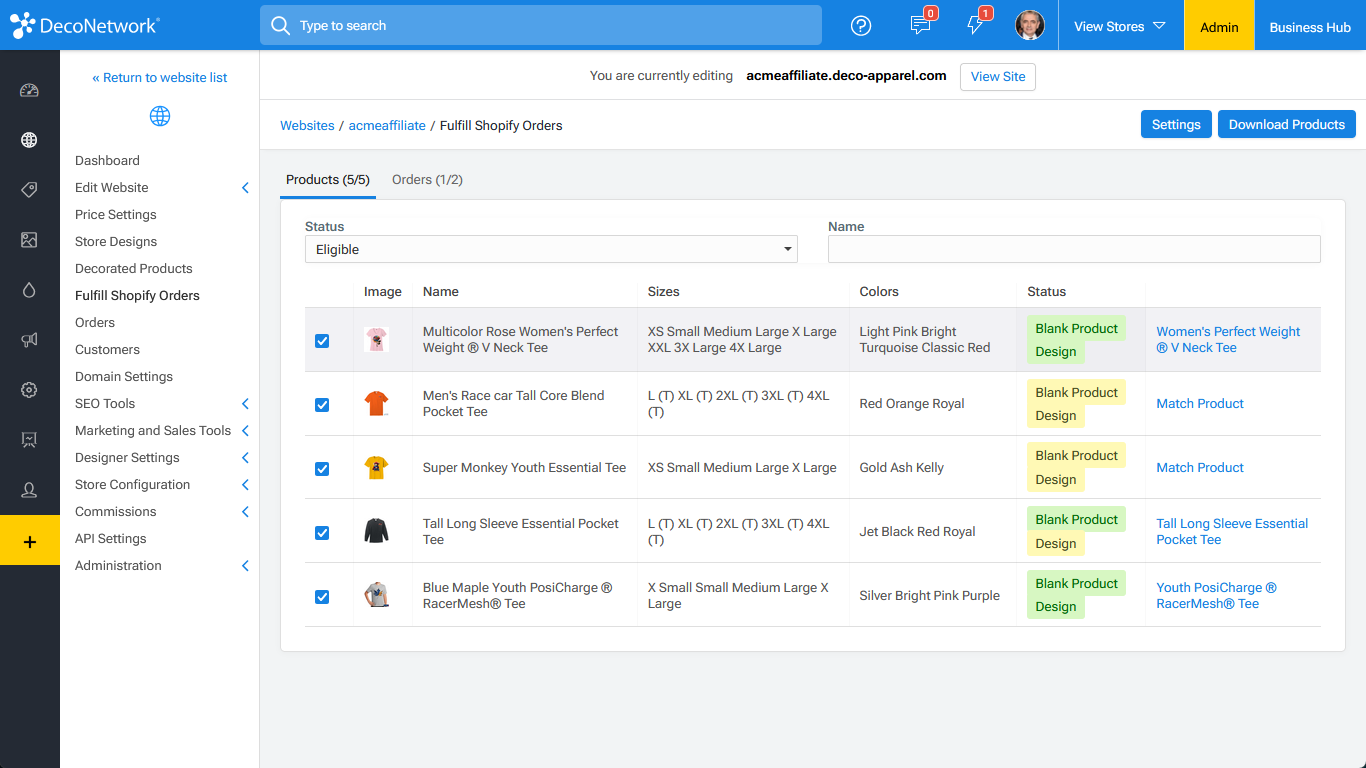1366x768 pixels.
Task: Click the yellow plus button in sidebar
Action: [x=29, y=541]
